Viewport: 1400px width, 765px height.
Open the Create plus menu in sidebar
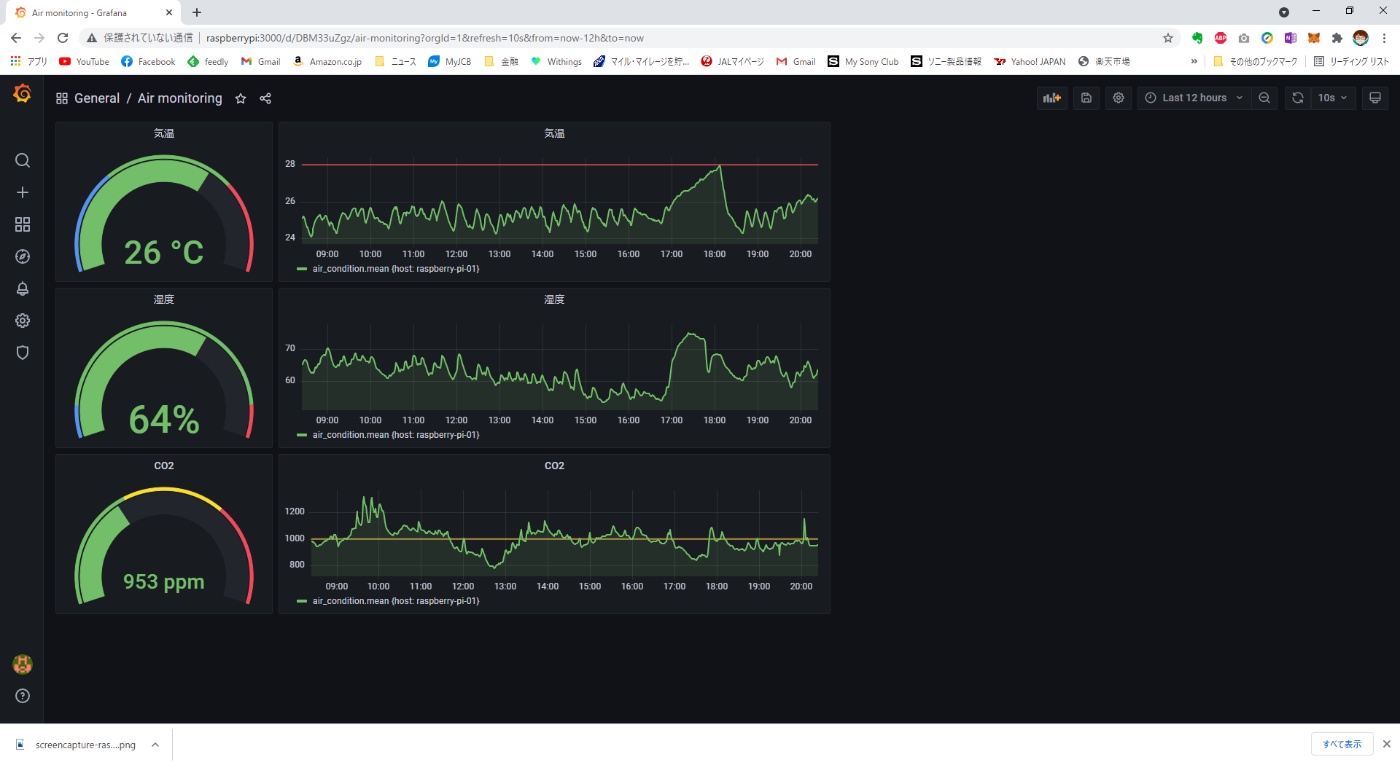pyautogui.click(x=22, y=192)
